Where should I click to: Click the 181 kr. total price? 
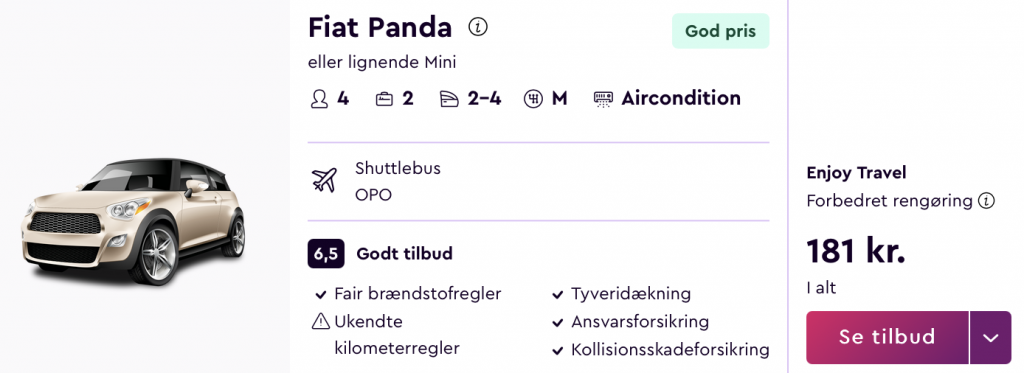[856, 251]
